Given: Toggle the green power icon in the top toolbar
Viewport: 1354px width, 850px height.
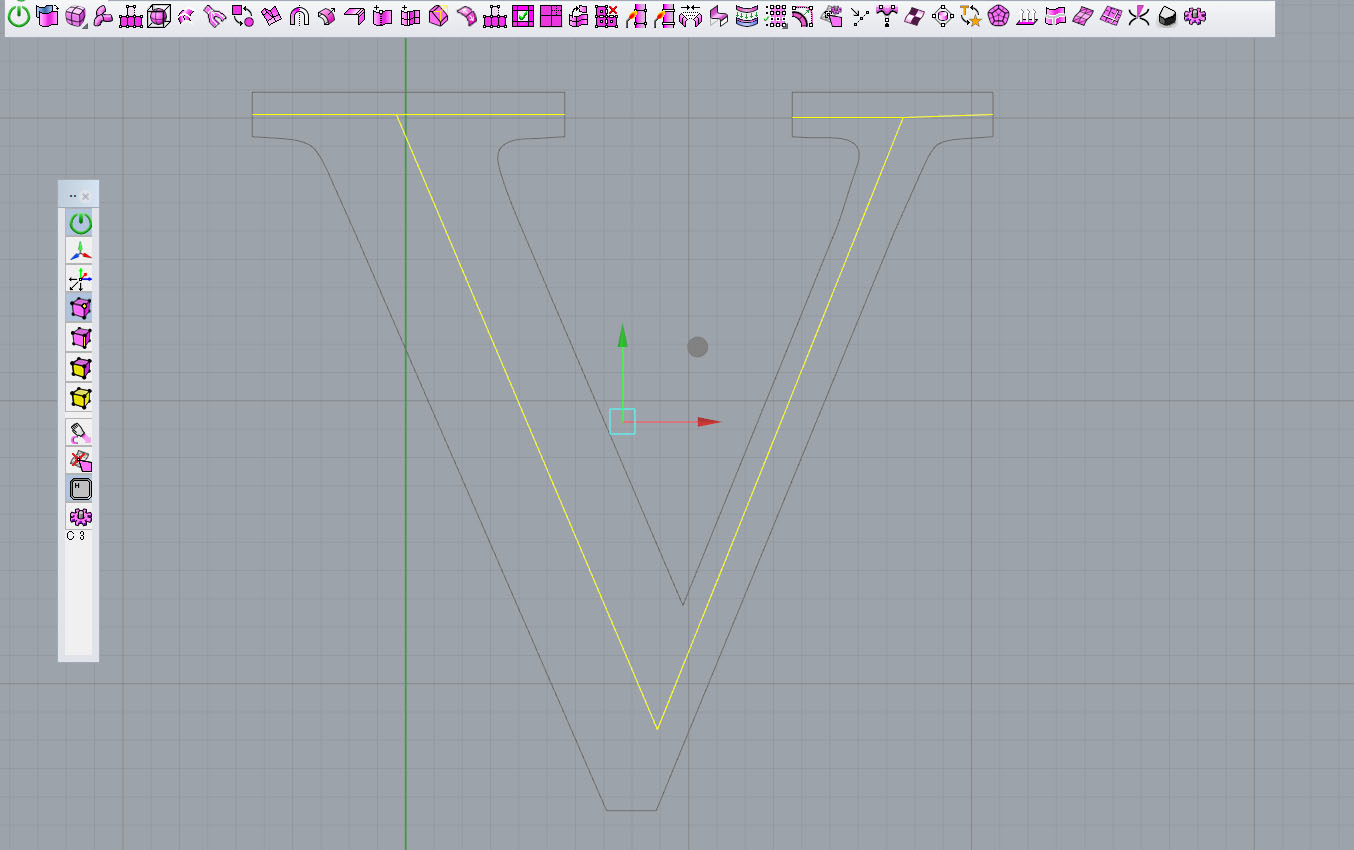Looking at the screenshot, I should click(x=19, y=16).
